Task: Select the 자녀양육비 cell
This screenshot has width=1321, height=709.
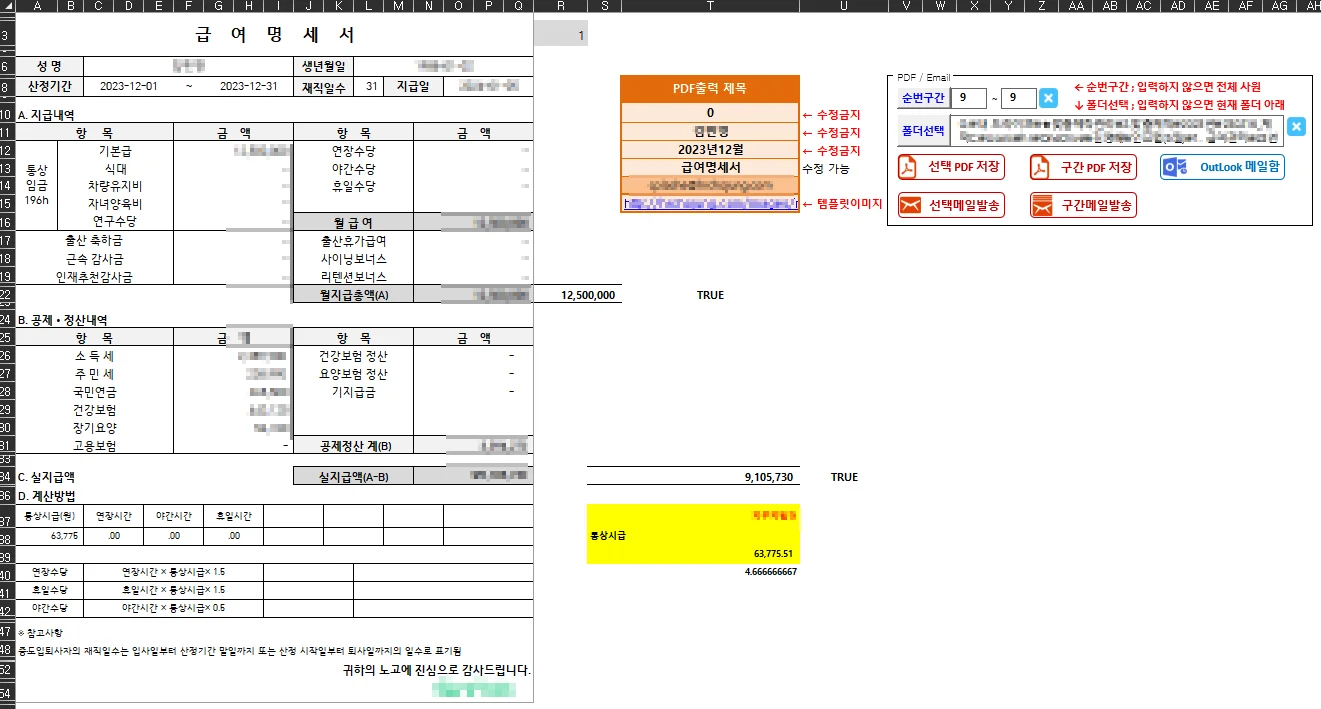Action: point(116,203)
